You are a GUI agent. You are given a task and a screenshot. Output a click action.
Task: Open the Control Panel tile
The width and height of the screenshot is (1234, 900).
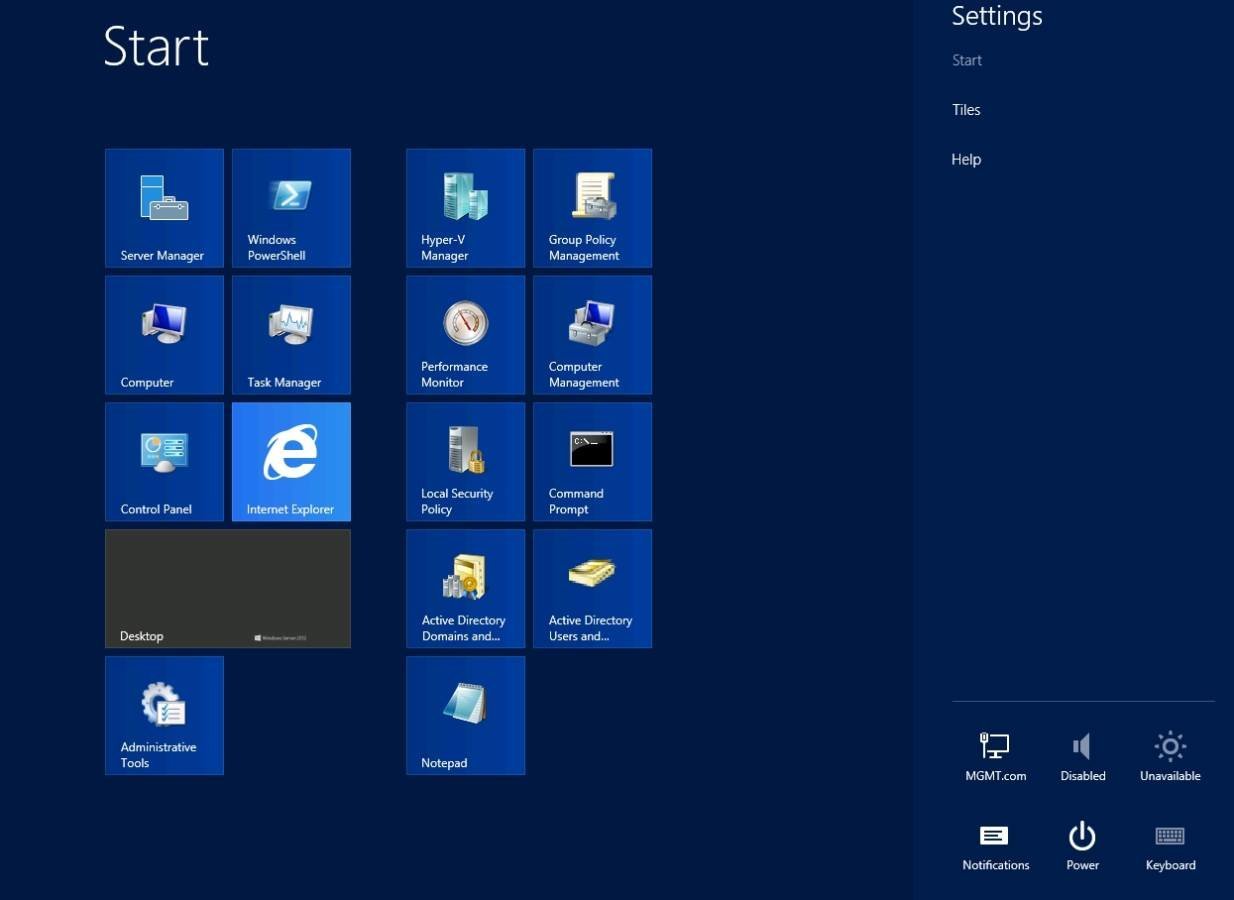(164, 462)
